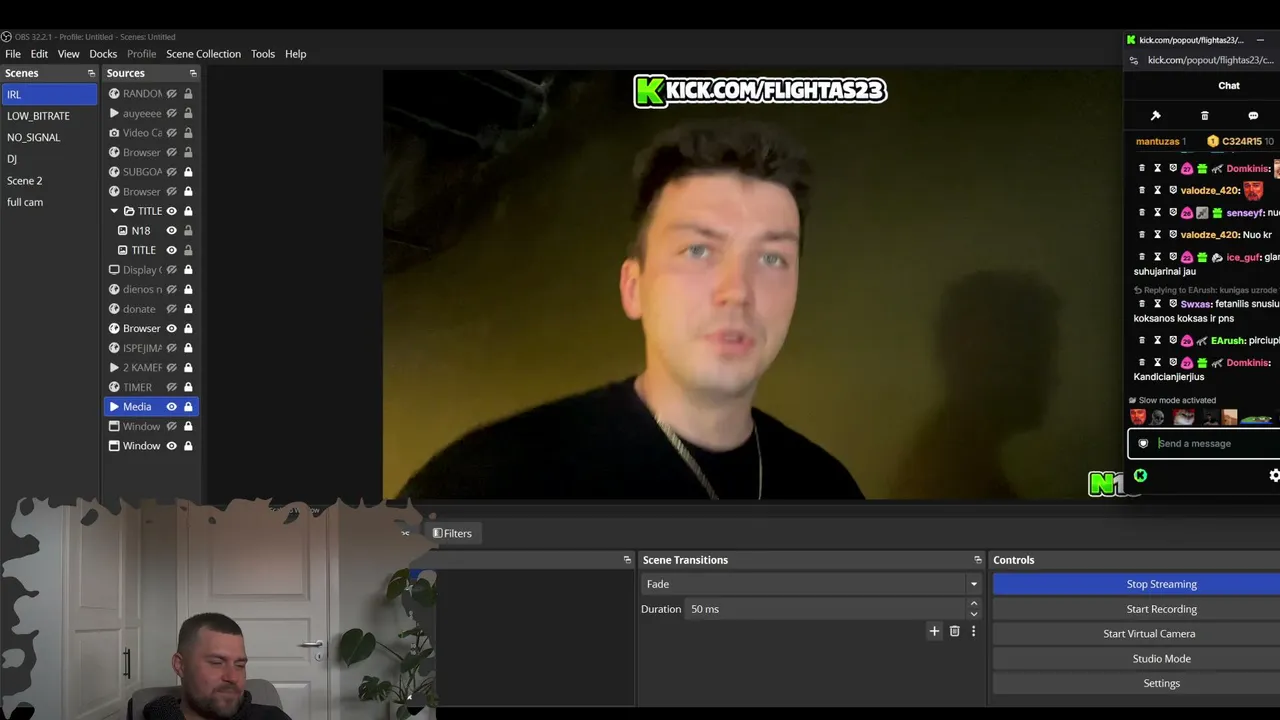Show the donate source

click(x=171, y=309)
